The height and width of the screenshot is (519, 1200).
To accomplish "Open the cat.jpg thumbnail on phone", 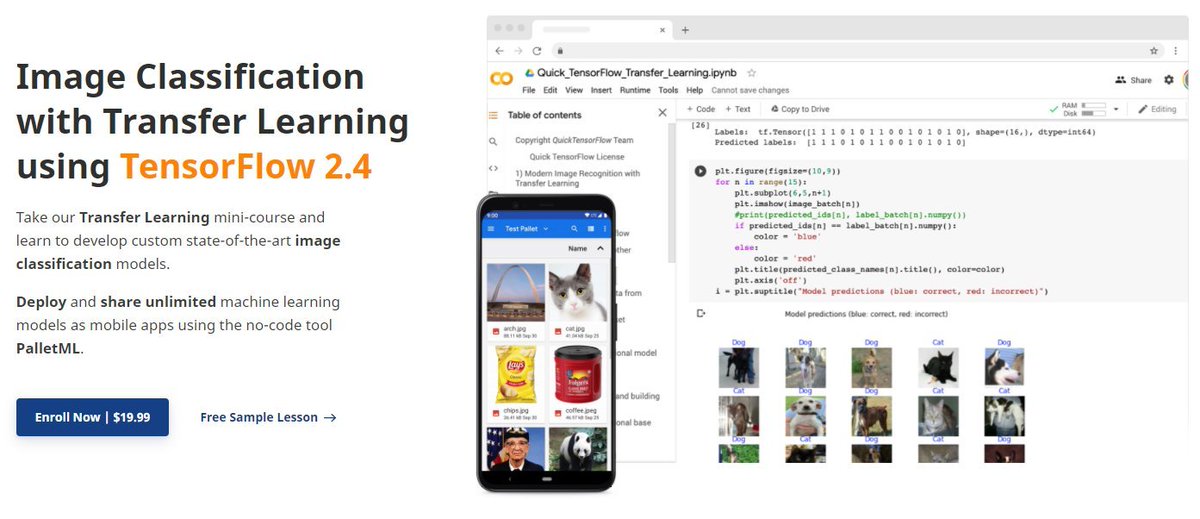I will pos(578,292).
